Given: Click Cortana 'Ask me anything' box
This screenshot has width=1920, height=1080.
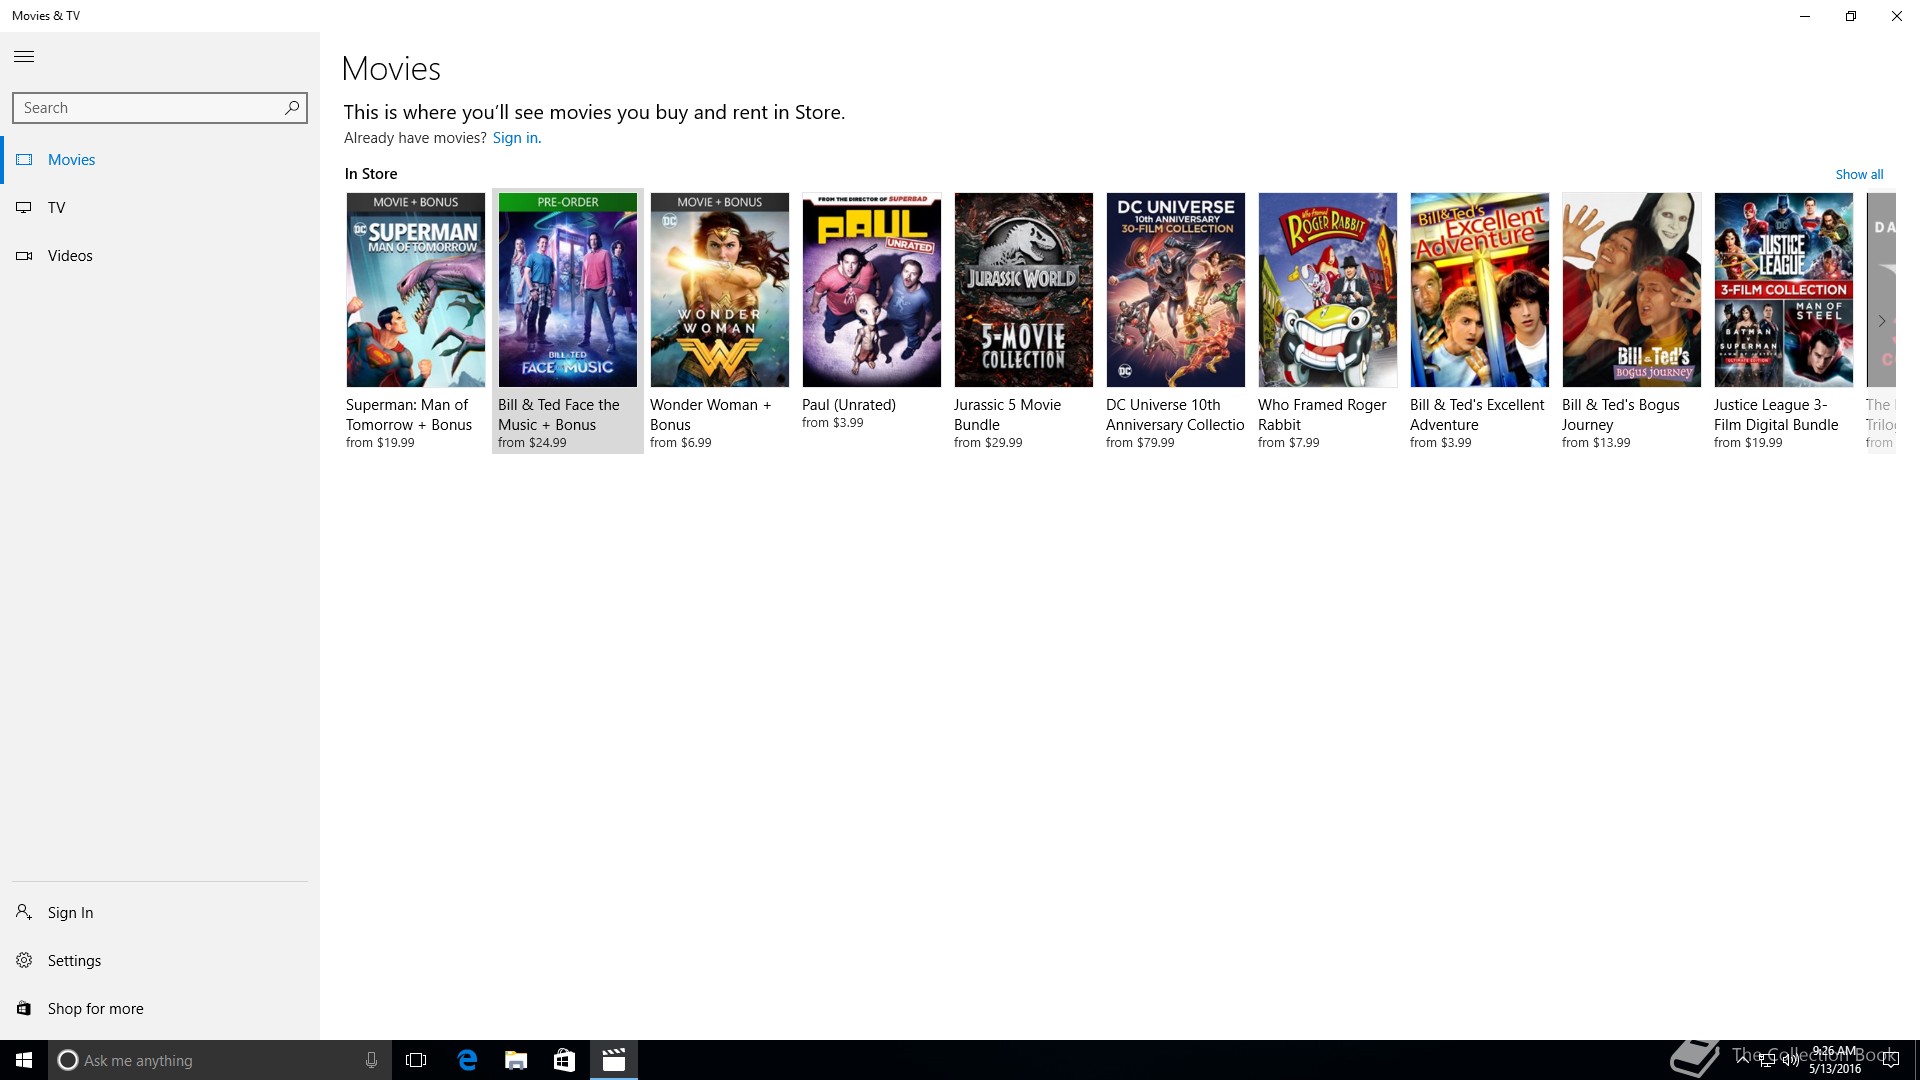Looking at the screenshot, I should pos(219,1060).
